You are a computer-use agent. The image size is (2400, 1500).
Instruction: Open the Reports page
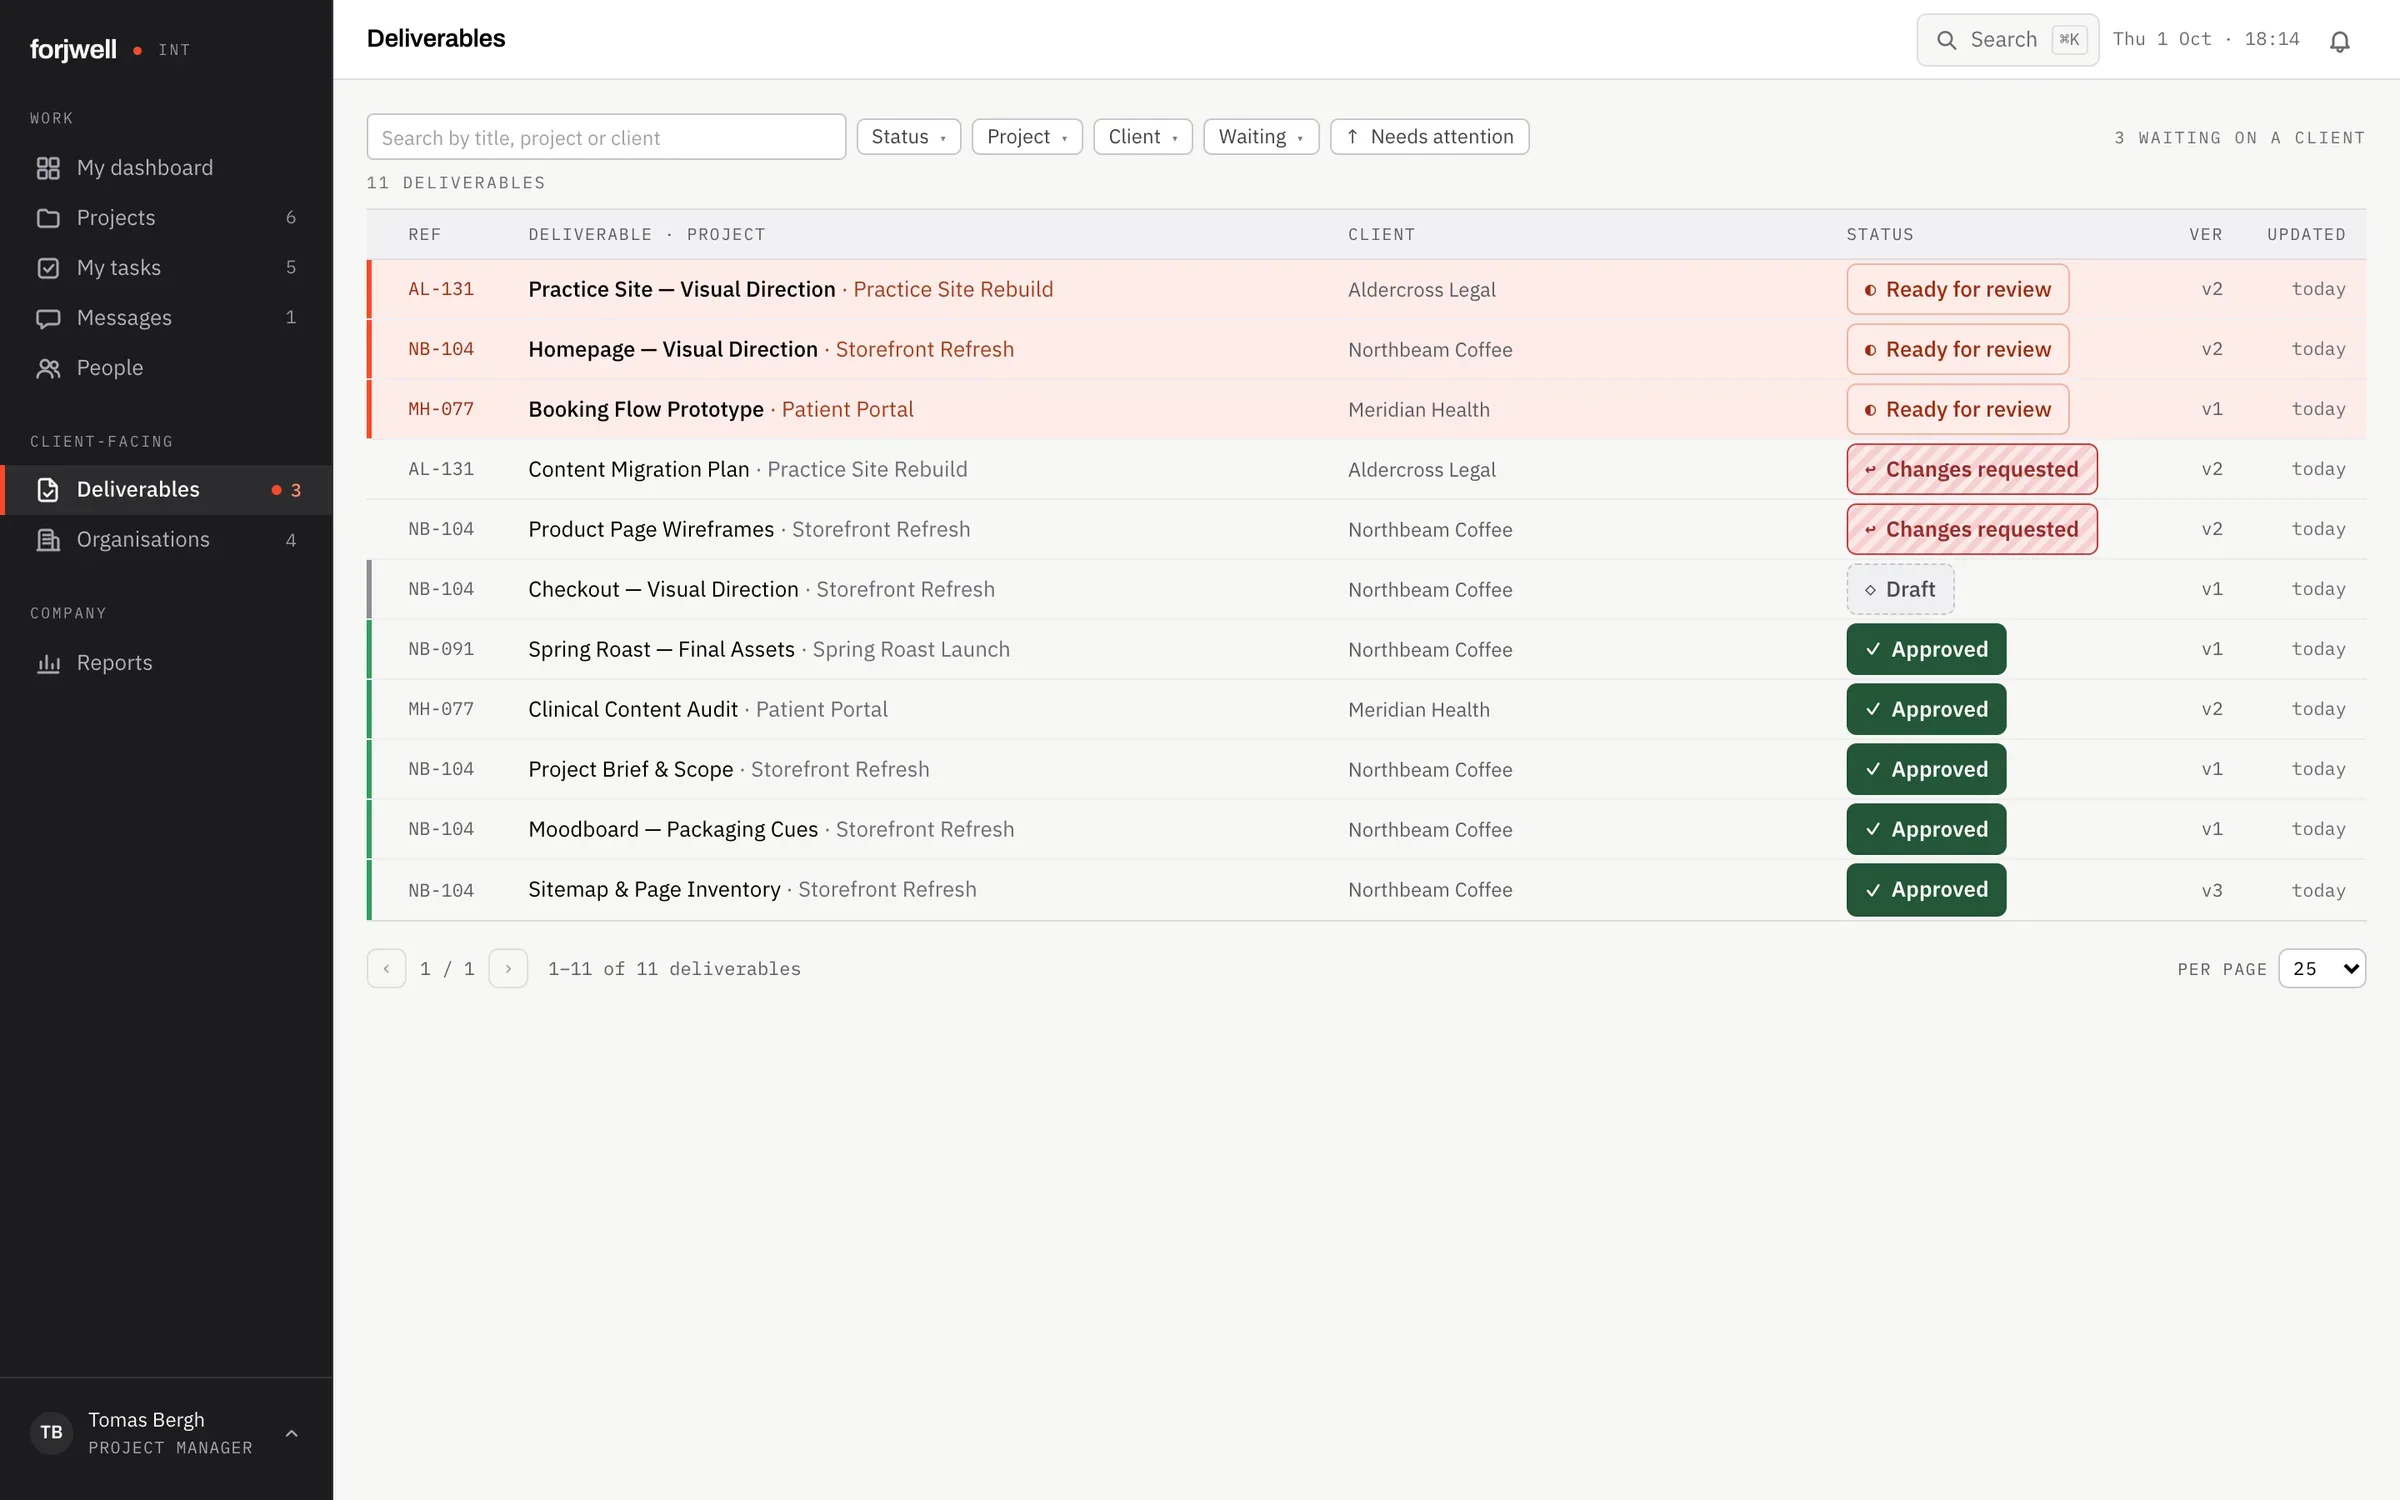pos(166,663)
